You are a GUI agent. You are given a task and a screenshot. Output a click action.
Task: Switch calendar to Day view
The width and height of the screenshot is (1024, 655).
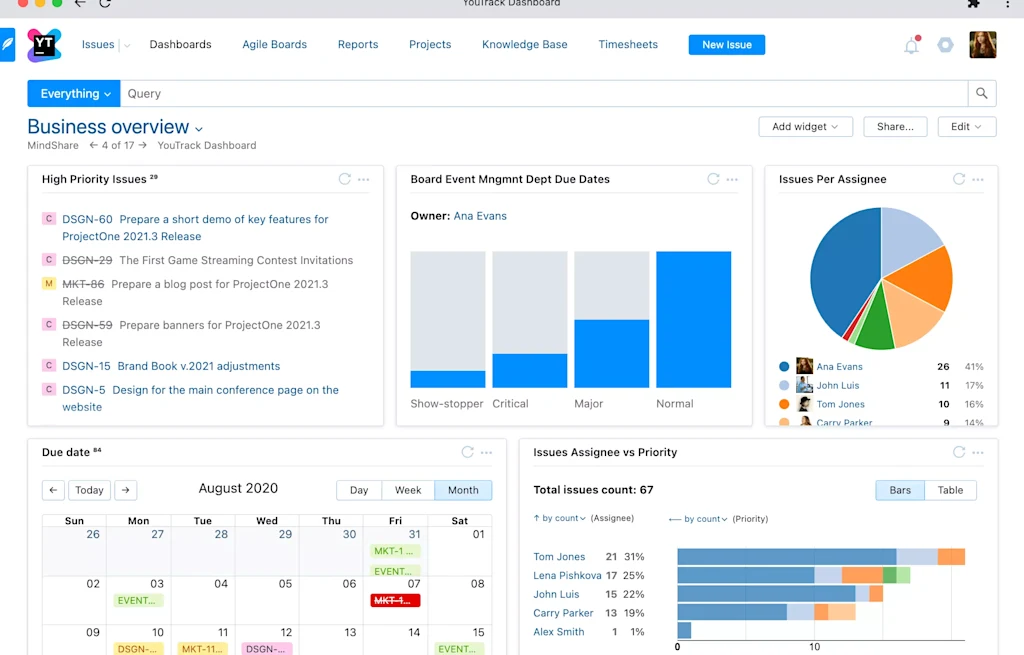pyautogui.click(x=358, y=490)
